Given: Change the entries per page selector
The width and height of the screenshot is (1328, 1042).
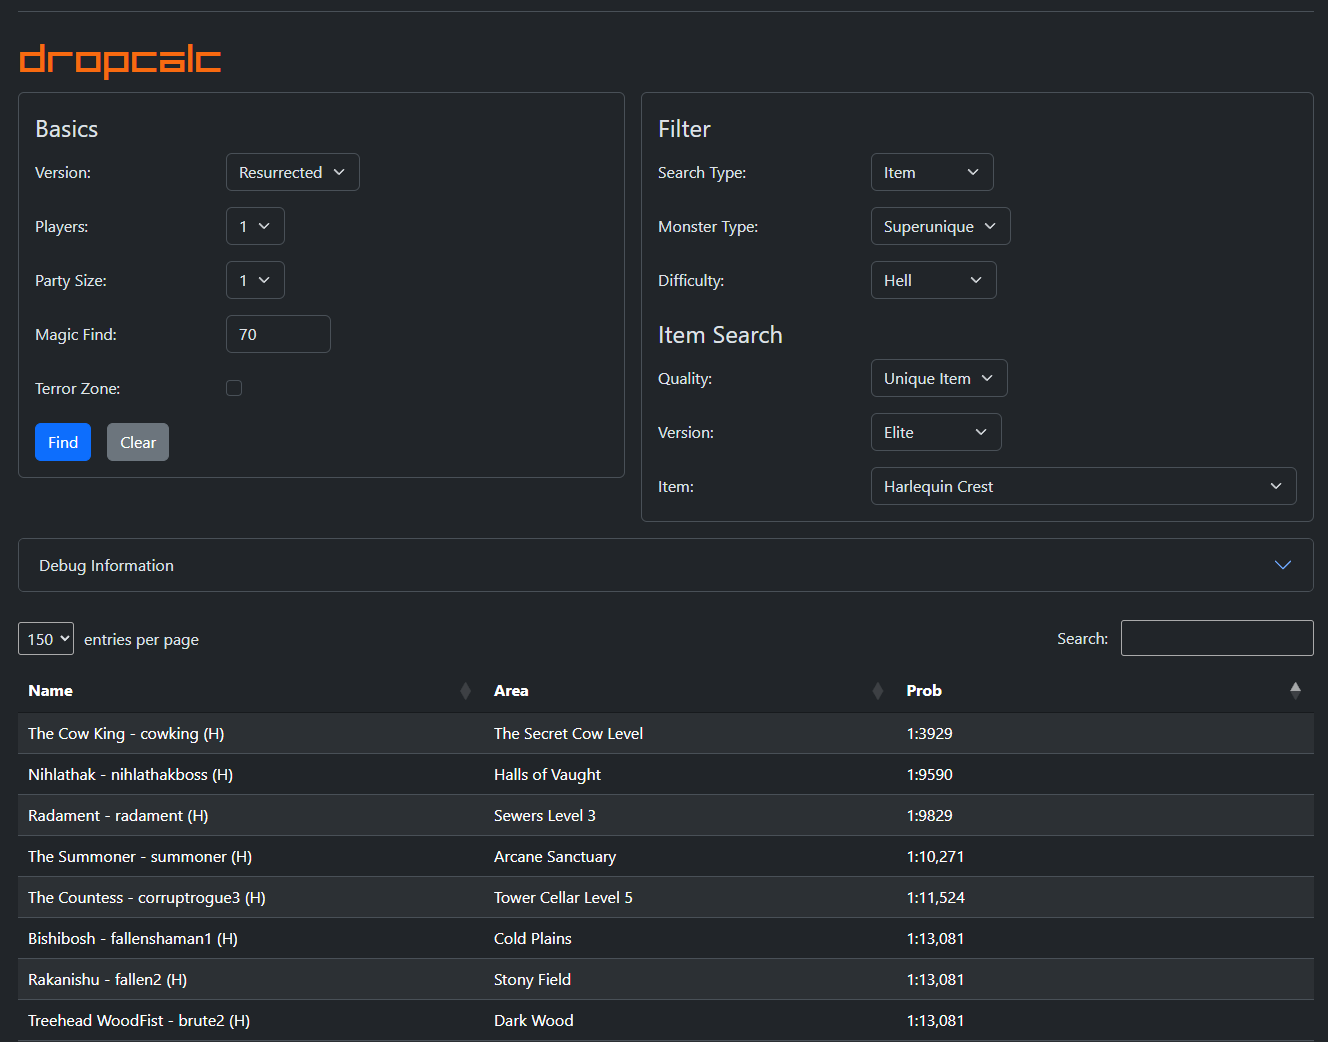Looking at the screenshot, I should [46, 639].
